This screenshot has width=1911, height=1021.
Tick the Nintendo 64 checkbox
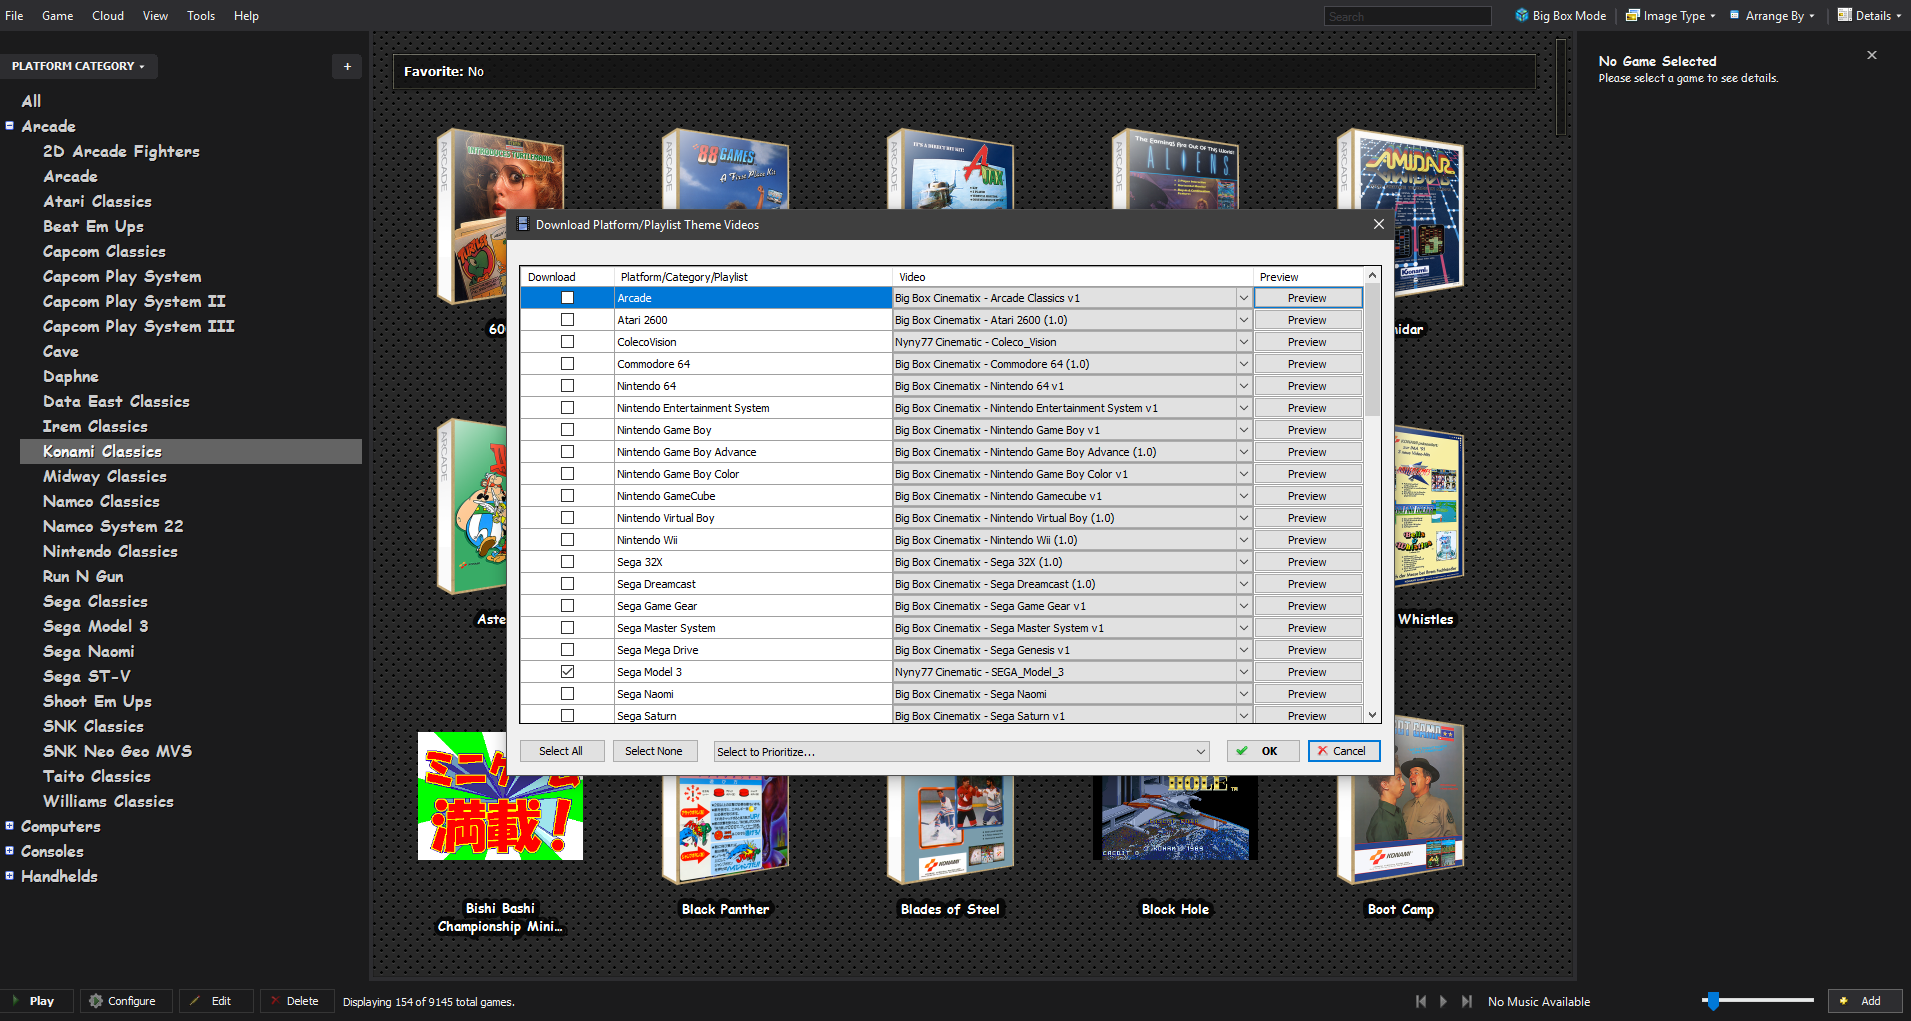tap(567, 386)
